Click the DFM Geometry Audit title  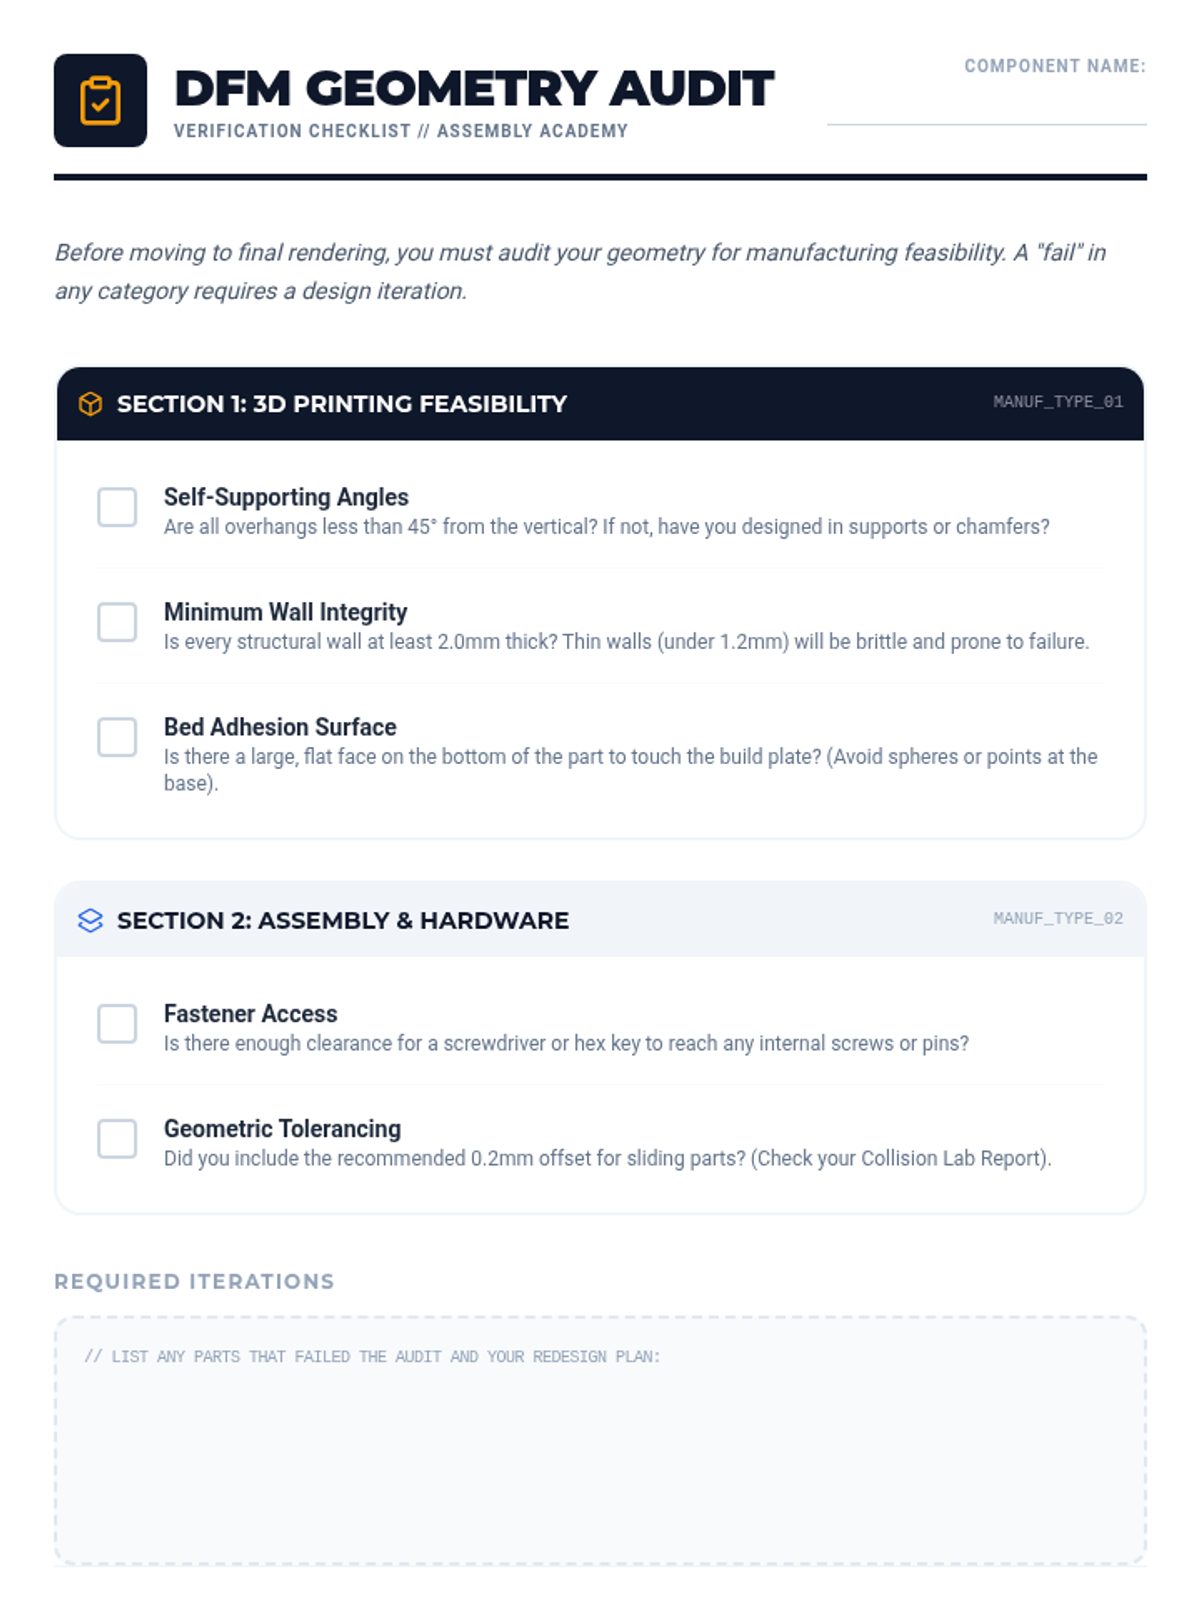pos(474,88)
